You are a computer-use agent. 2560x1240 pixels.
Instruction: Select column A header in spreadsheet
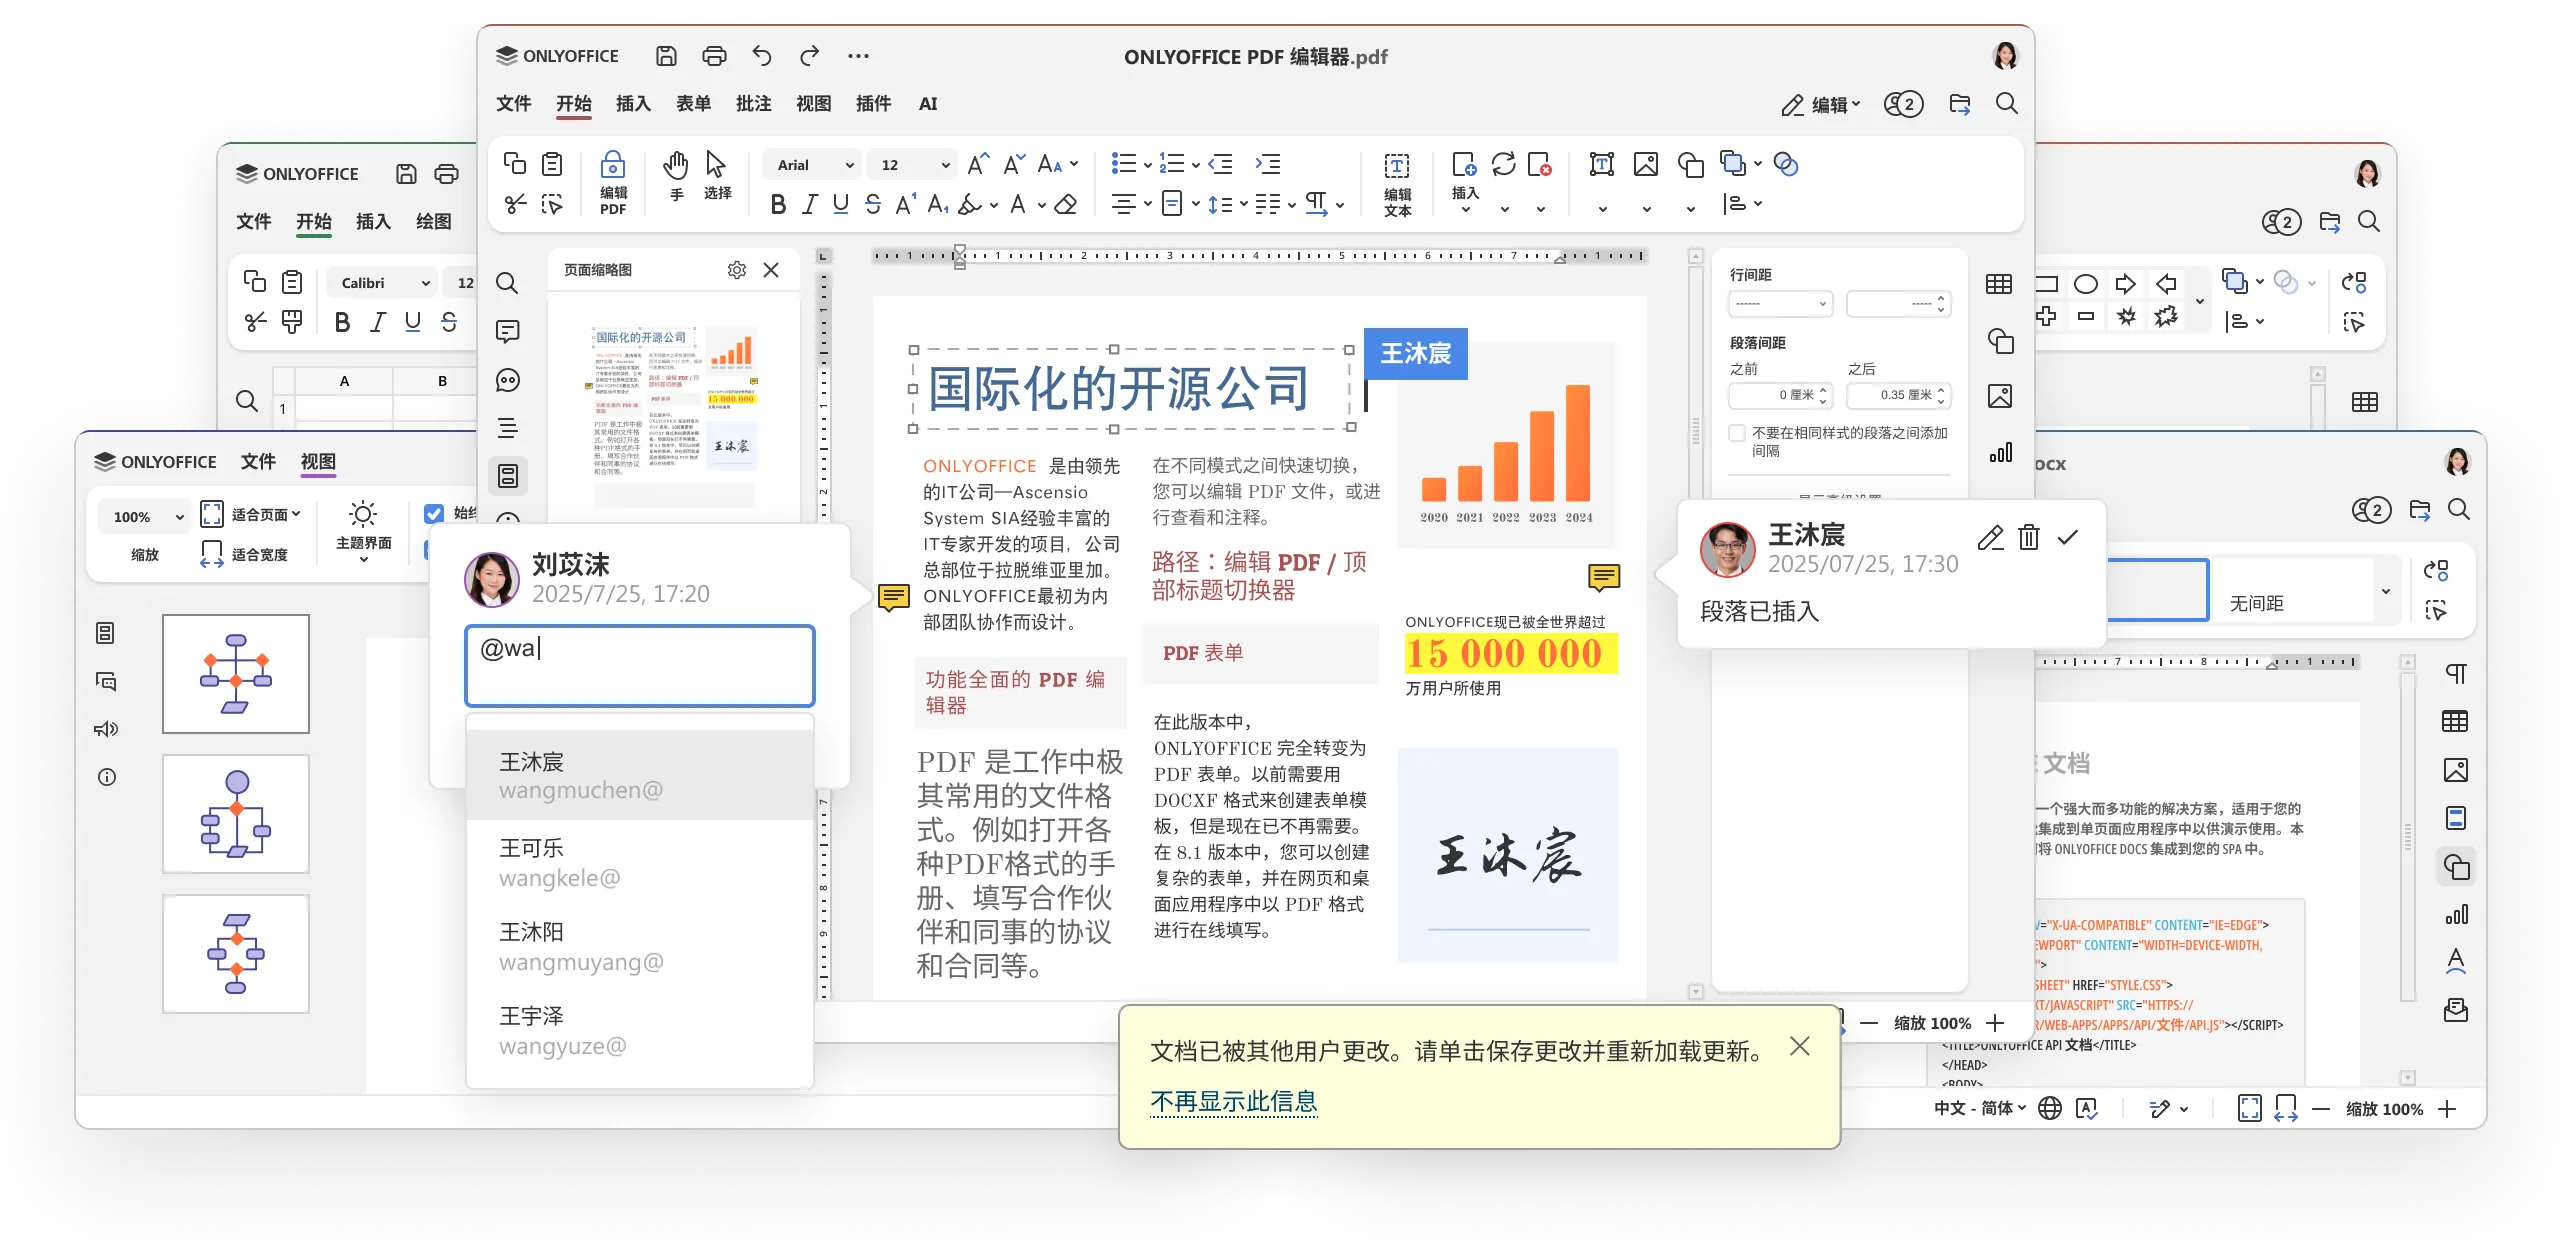344,381
